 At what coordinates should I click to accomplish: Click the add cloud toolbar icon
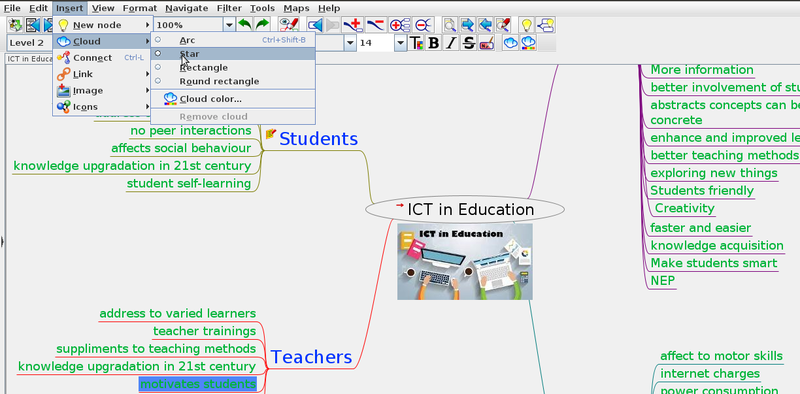pos(510,43)
